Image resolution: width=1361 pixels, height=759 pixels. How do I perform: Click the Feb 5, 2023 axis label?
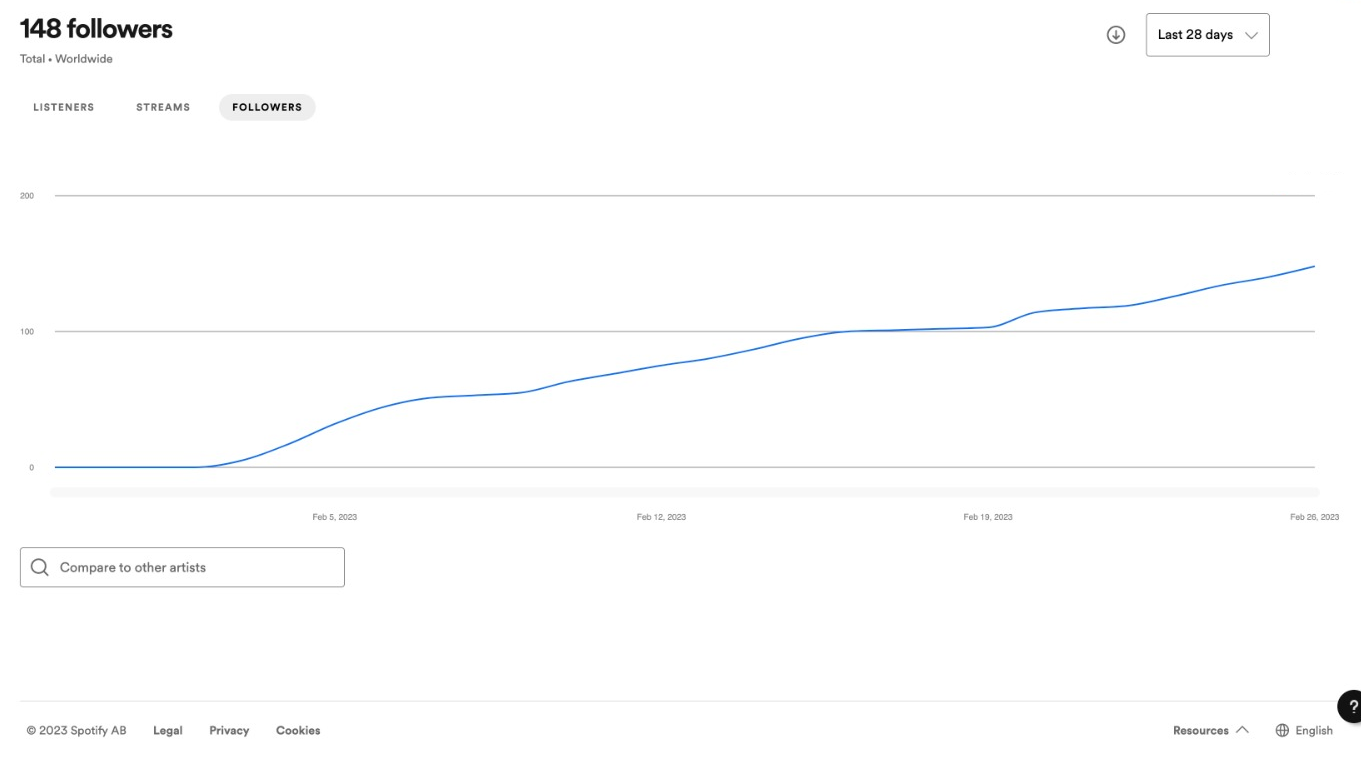point(334,517)
